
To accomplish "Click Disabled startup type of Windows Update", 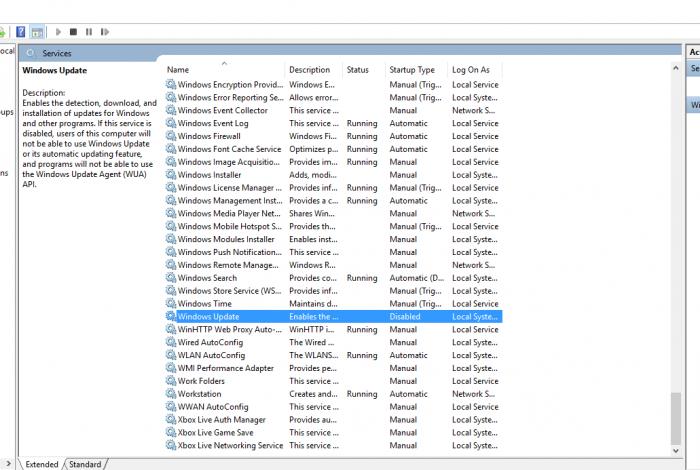I will point(405,316).
